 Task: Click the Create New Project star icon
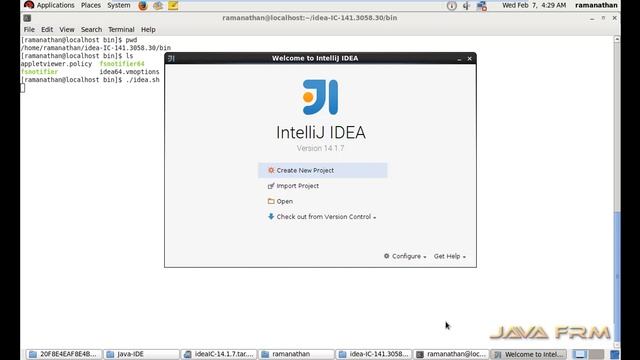(271, 170)
